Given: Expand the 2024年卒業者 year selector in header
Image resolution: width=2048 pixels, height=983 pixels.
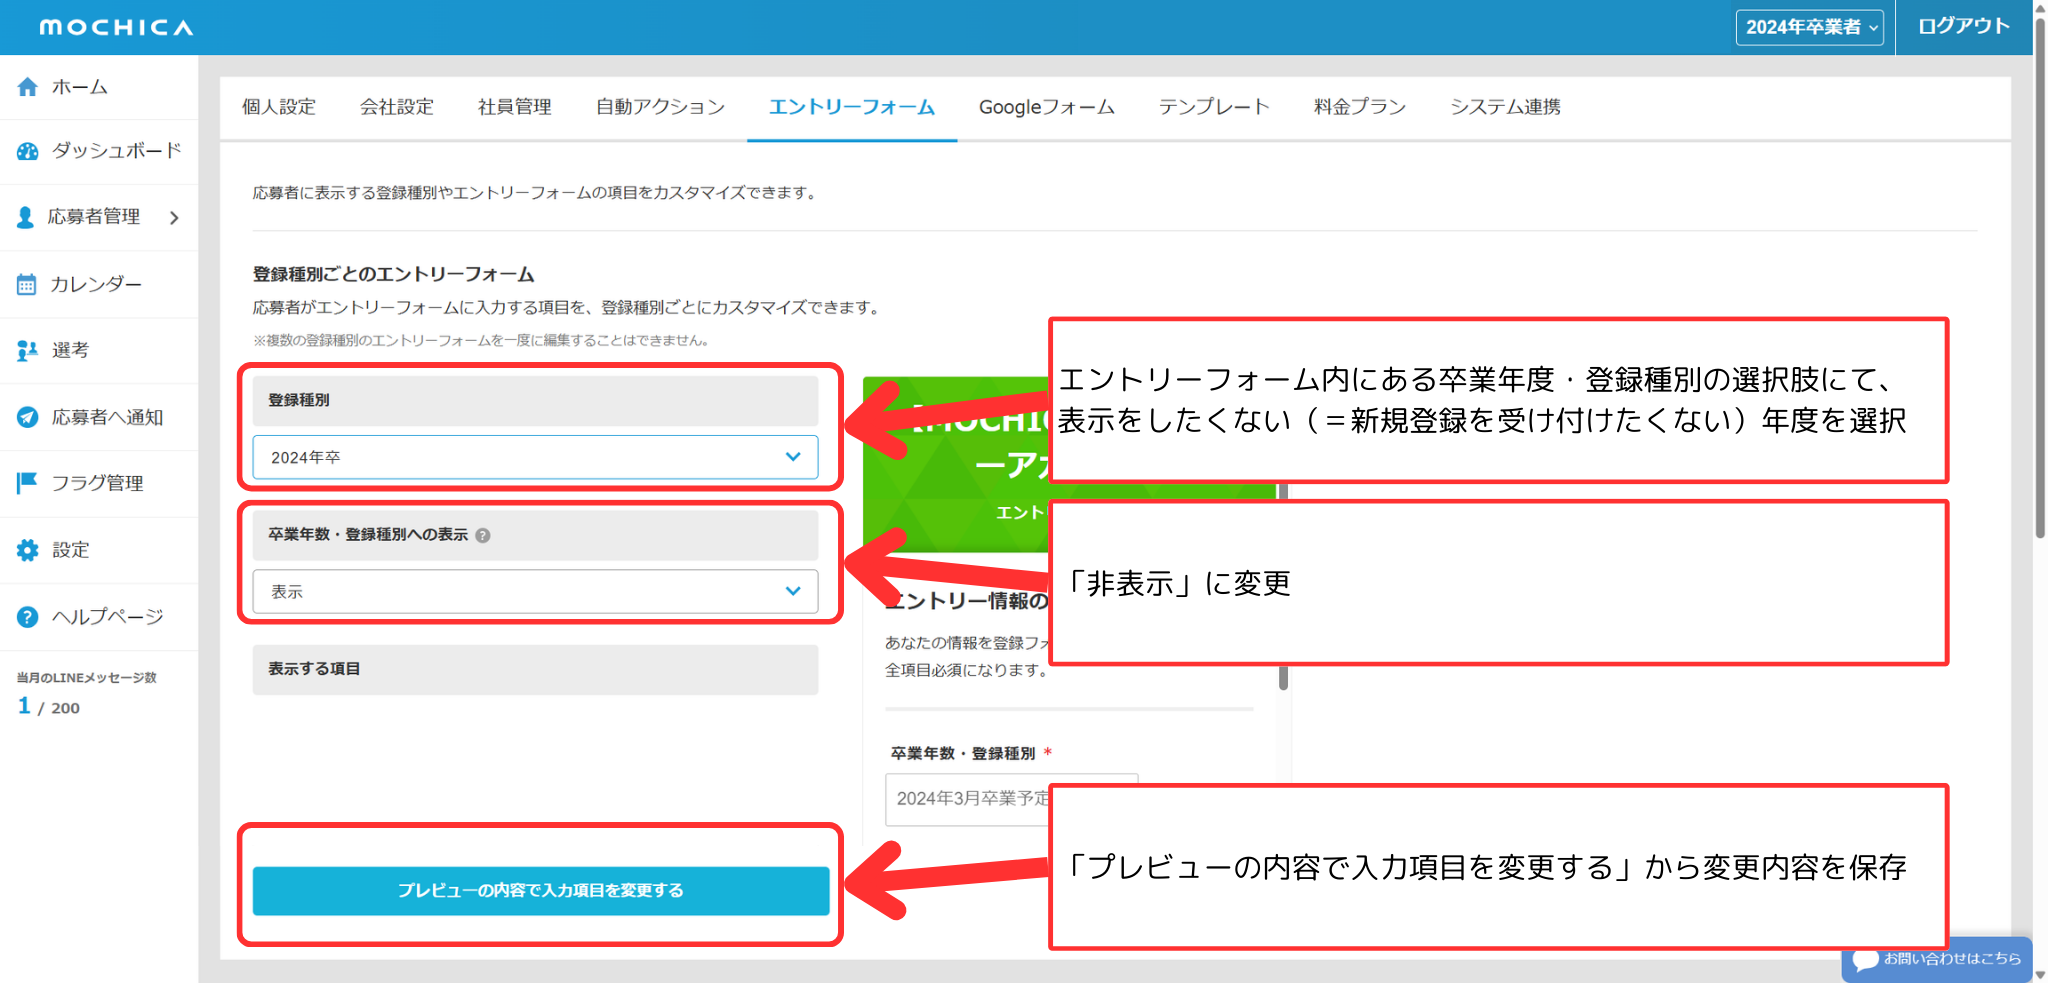Looking at the screenshot, I should pos(1809,27).
